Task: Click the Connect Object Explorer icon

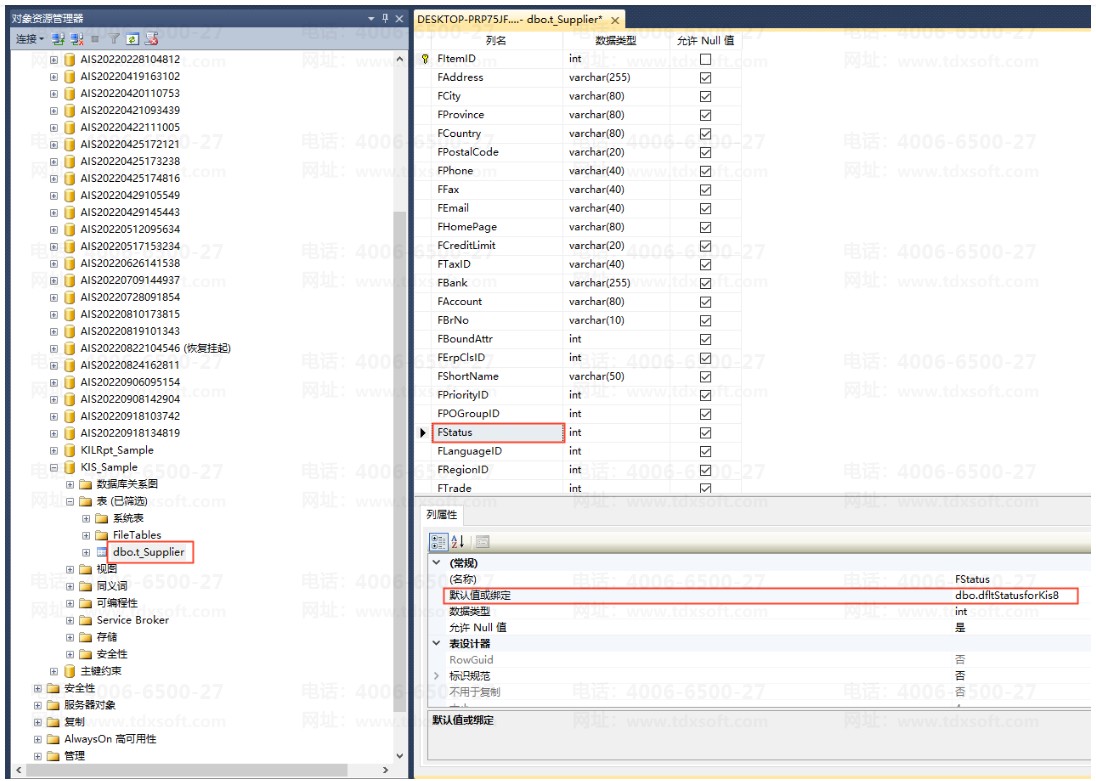Action: 58,38
